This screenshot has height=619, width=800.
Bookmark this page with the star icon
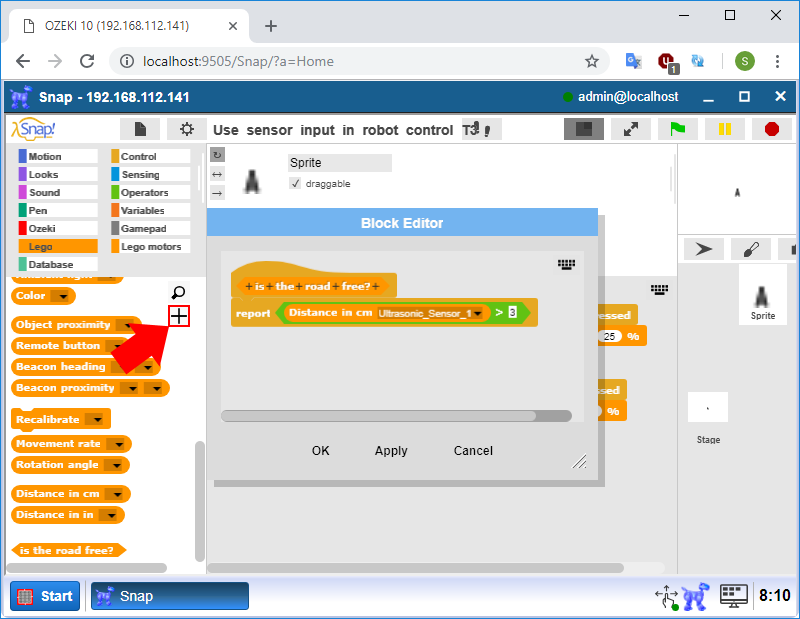pyautogui.click(x=591, y=61)
